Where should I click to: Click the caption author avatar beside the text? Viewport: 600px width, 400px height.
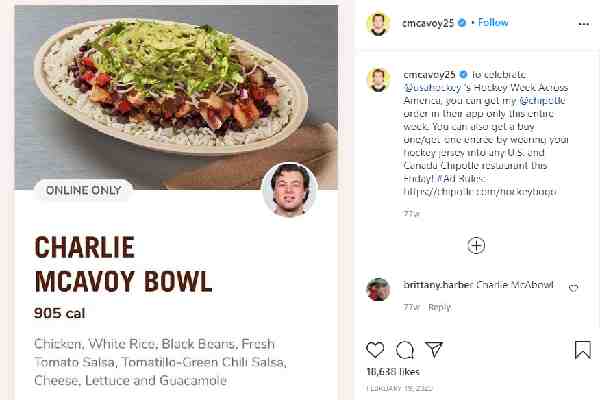(377, 78)
